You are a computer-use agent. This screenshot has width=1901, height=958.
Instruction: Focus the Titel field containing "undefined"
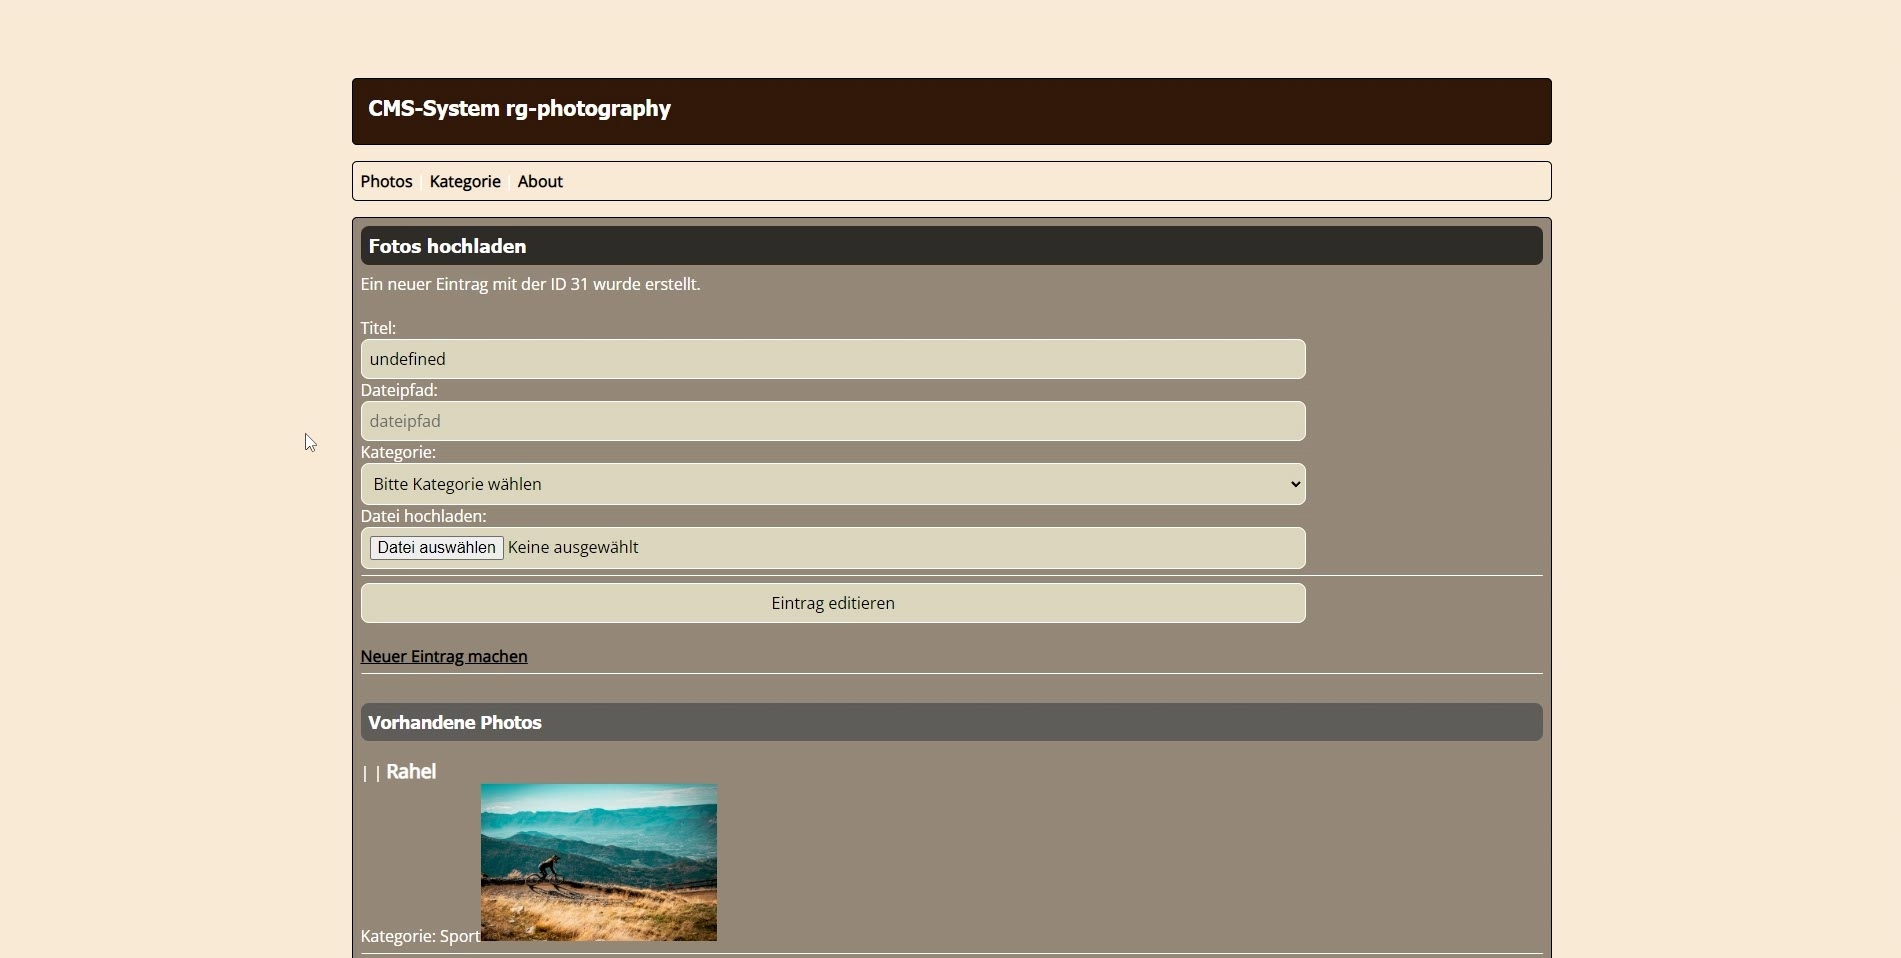[x=832, y=359]
